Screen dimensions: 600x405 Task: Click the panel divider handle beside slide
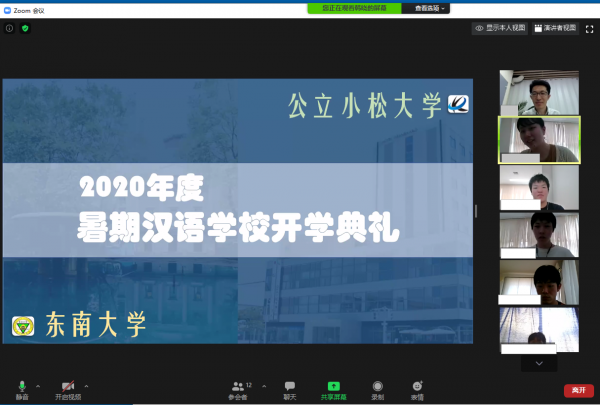pyautogui.click(x=476, y=211)
